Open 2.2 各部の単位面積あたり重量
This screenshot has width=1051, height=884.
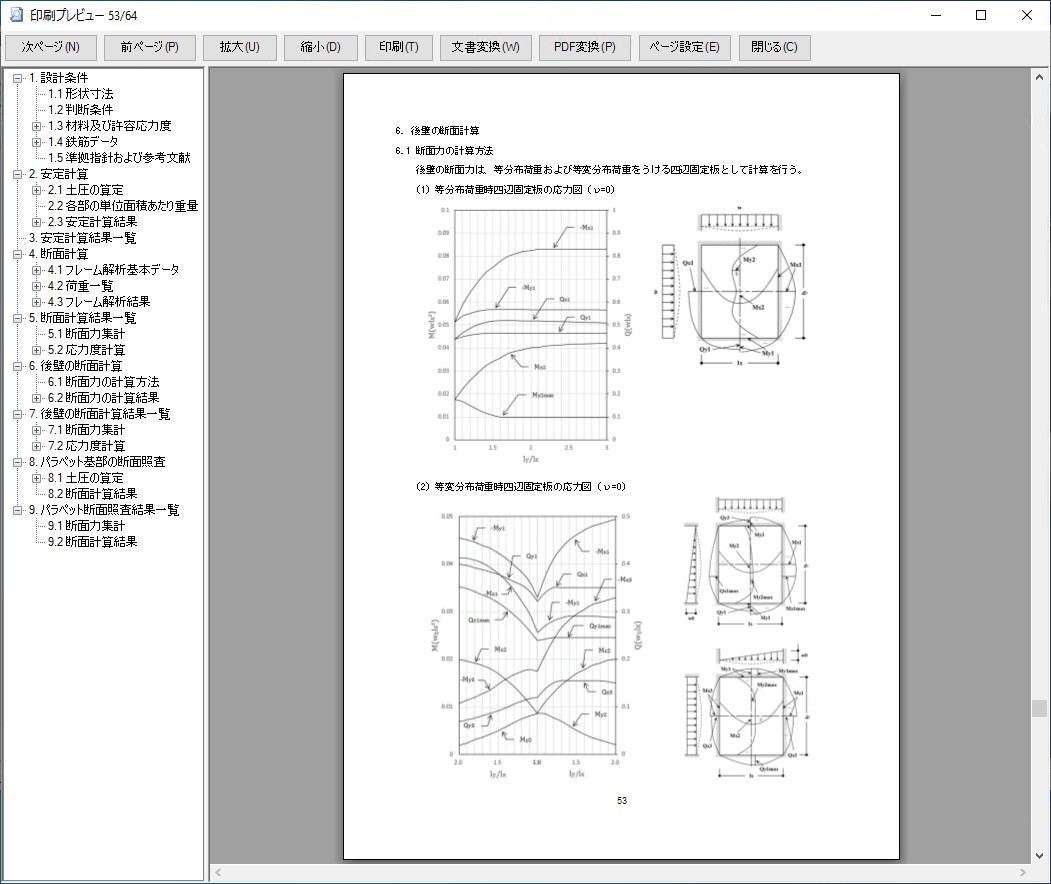123,206
